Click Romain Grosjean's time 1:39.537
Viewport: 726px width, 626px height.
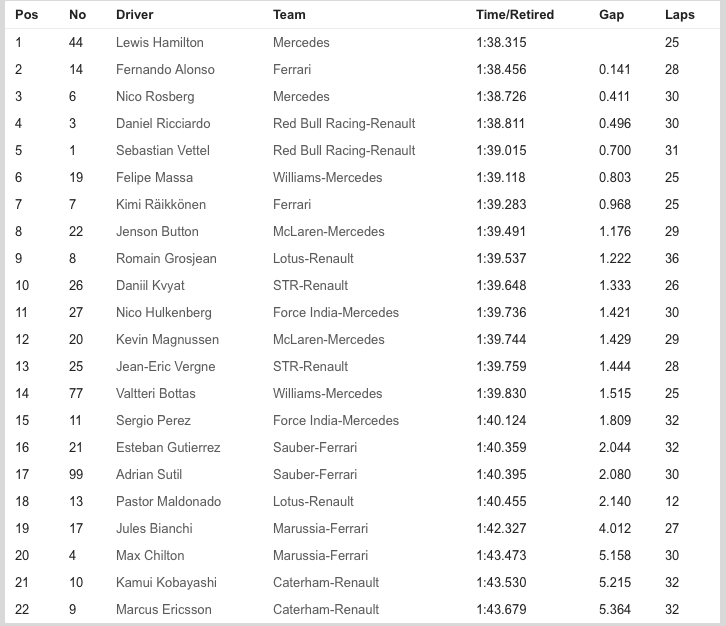pyautogui.click(x=502, y=258)
